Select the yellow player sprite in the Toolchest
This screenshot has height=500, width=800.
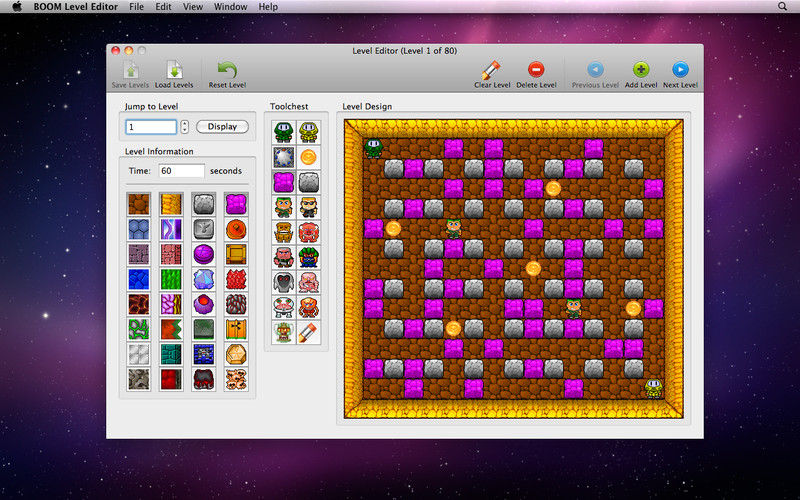[309, 133]
